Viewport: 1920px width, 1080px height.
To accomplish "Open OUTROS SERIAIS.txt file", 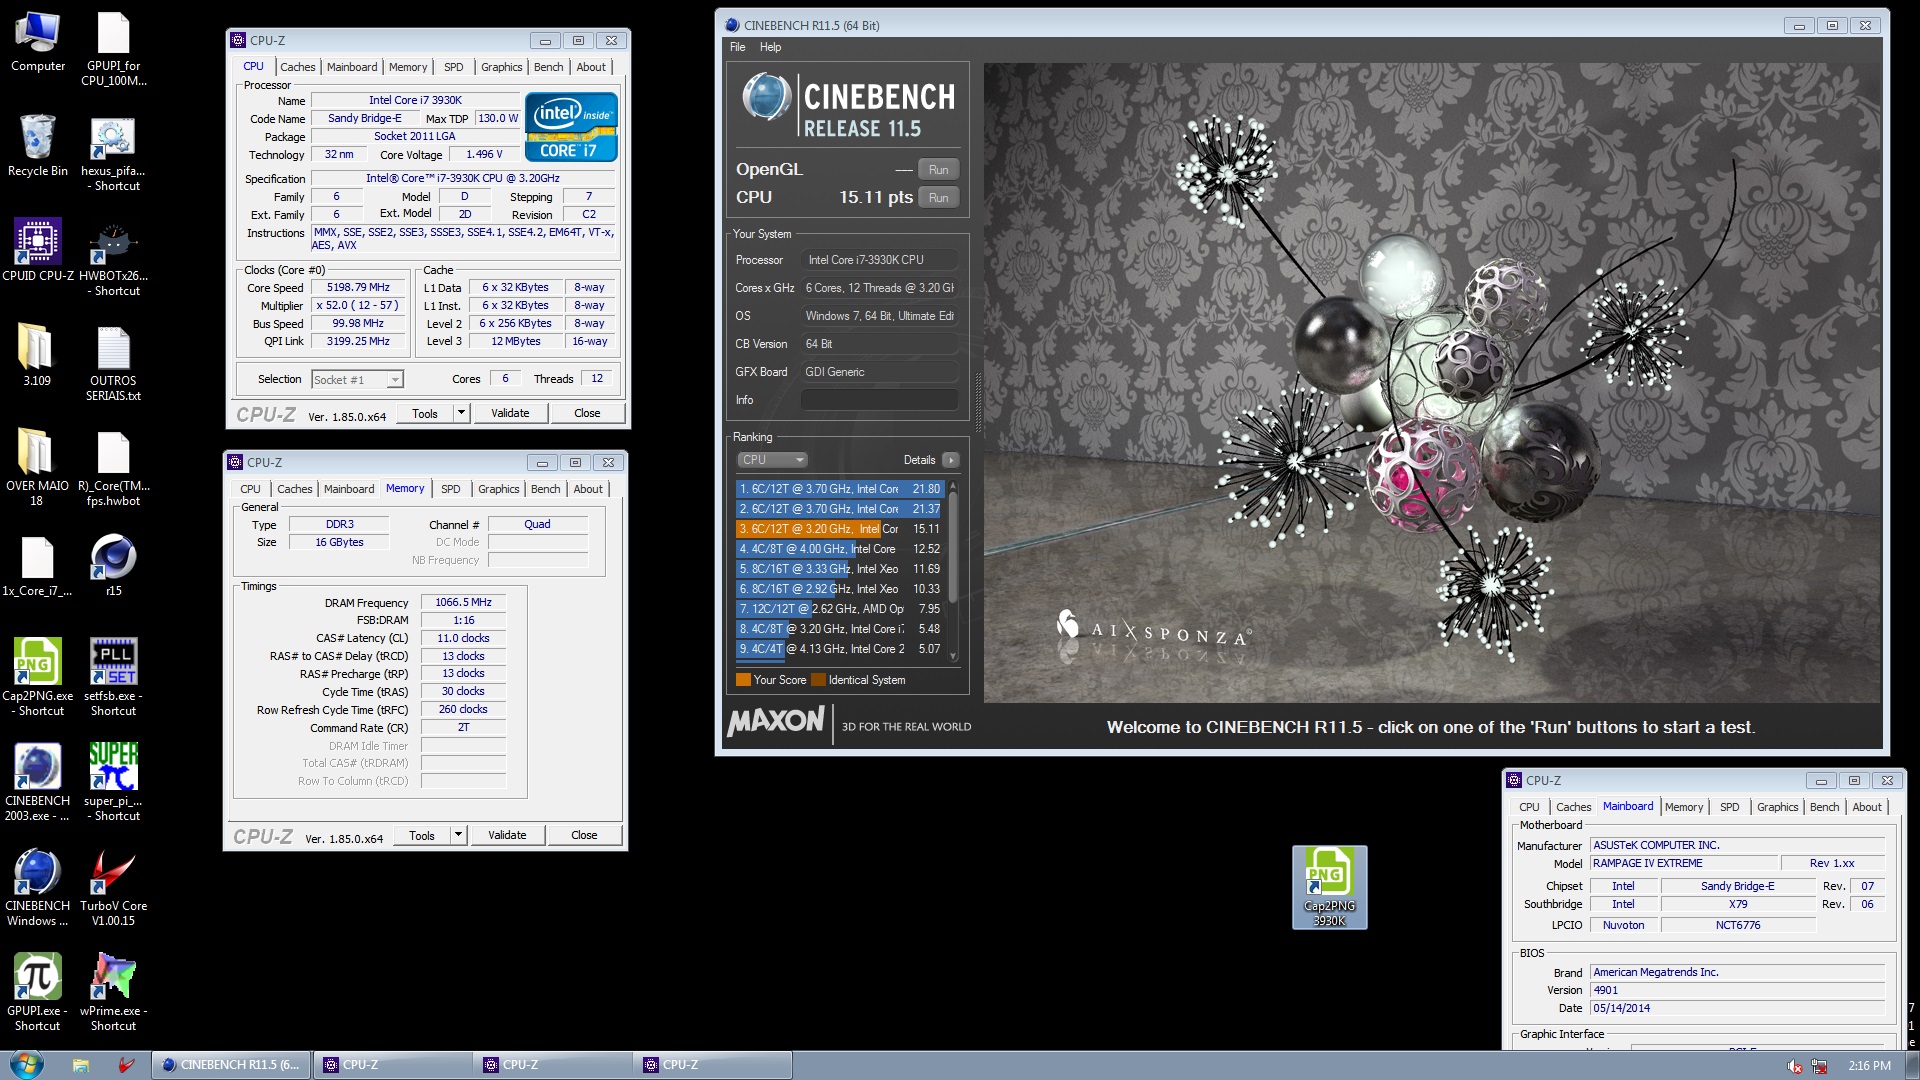I will (114, 364).
